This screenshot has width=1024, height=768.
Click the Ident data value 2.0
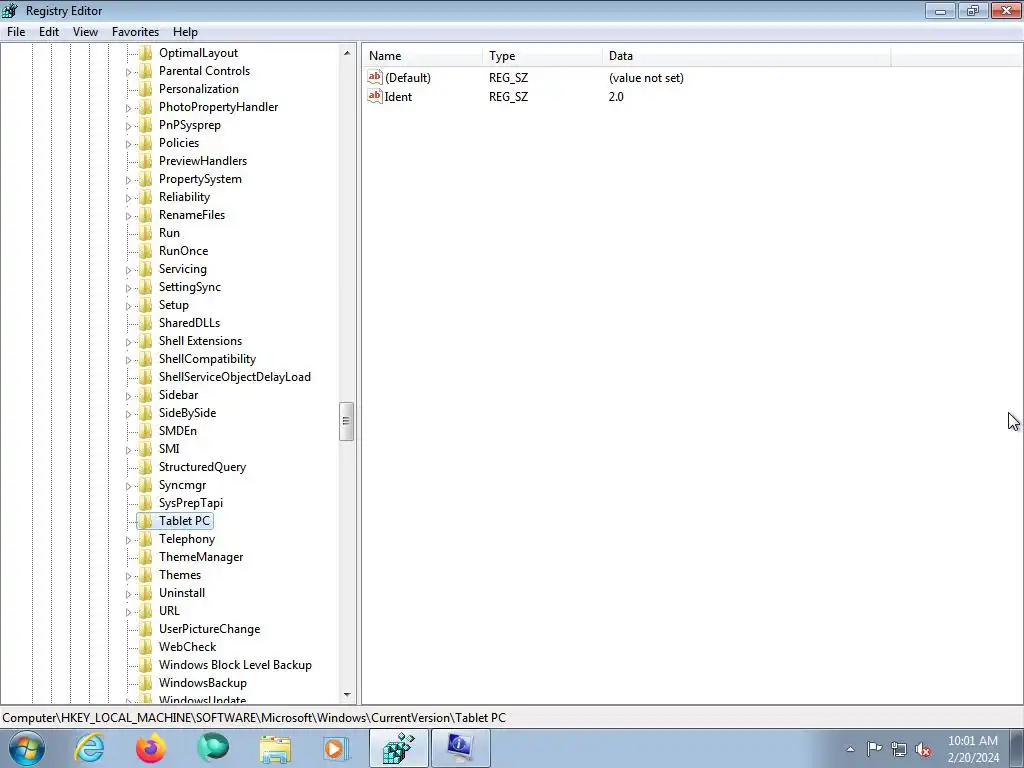click(616, 97)
